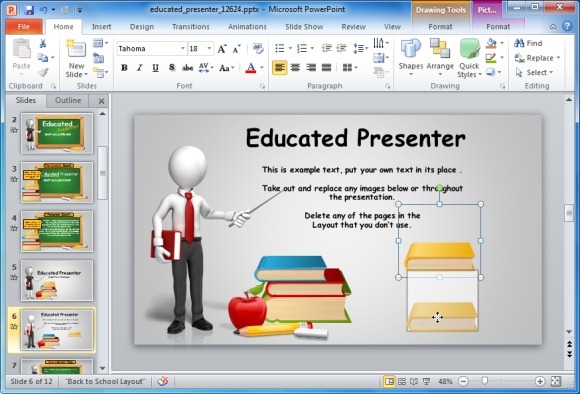The image size is (580, 394).
Task: Click the red Font Color A swatch
Action: (251, 68)
